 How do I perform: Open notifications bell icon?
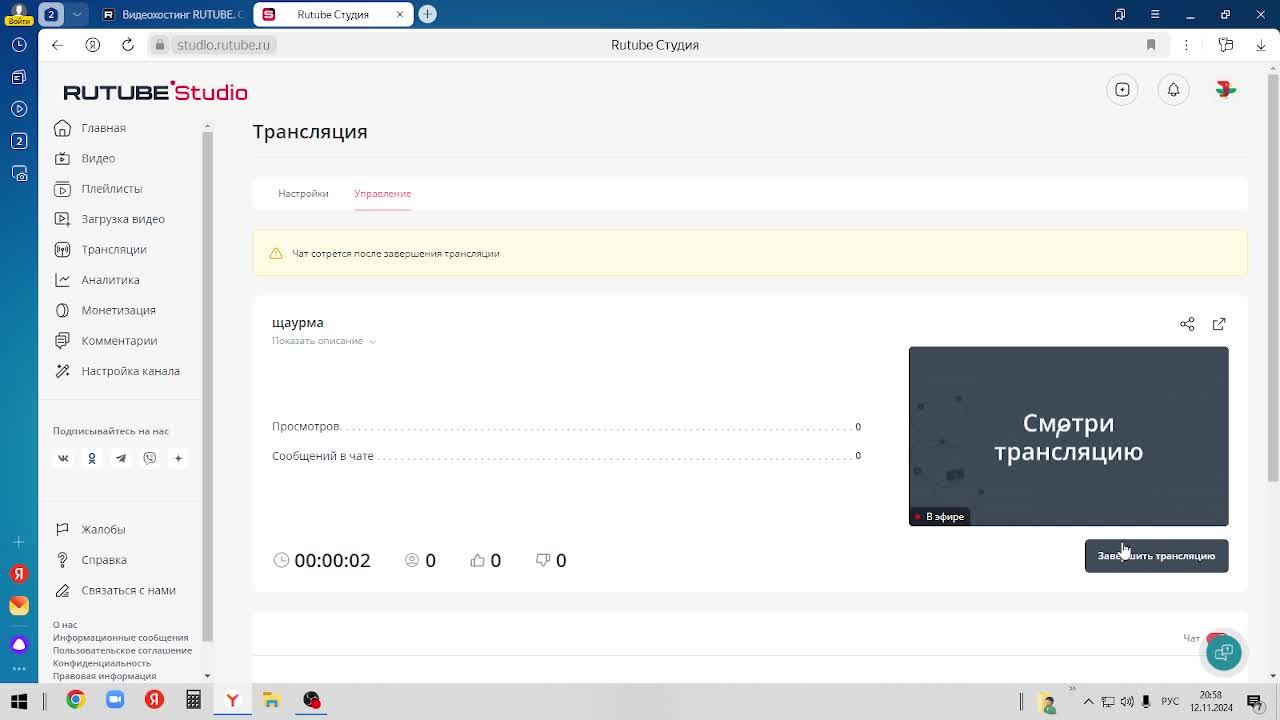tap(1173, 90)
